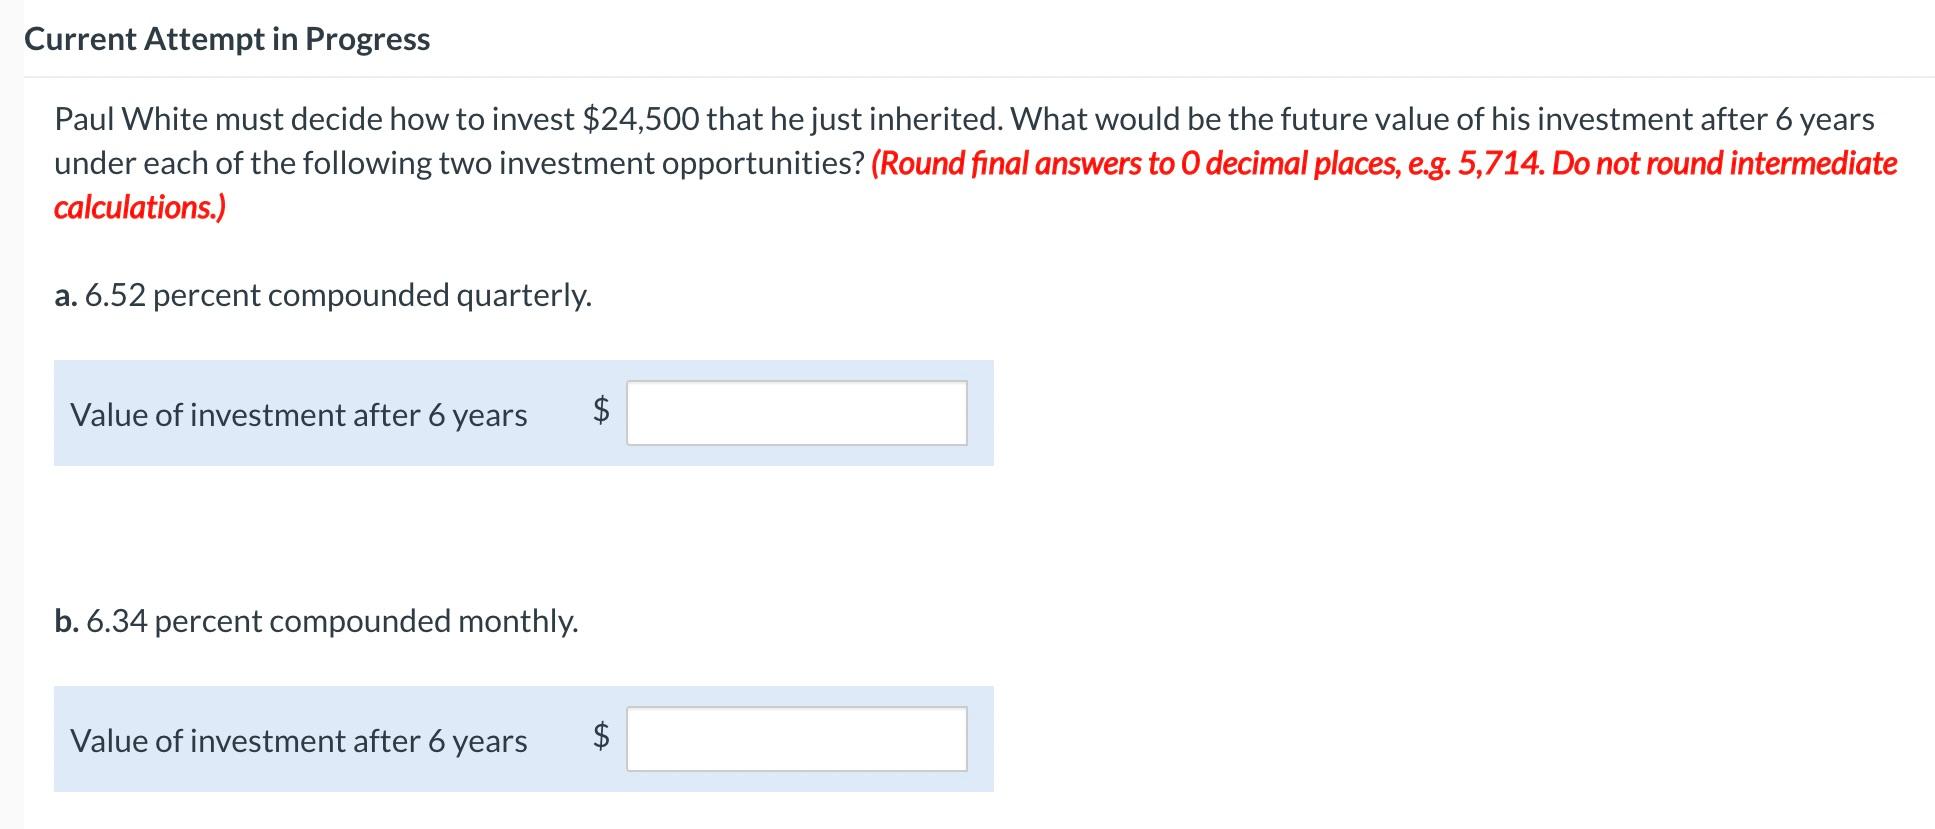Click the main problem statement about Paul White
The height and width of the screenshot is (829, 1935).
point(500,117)
